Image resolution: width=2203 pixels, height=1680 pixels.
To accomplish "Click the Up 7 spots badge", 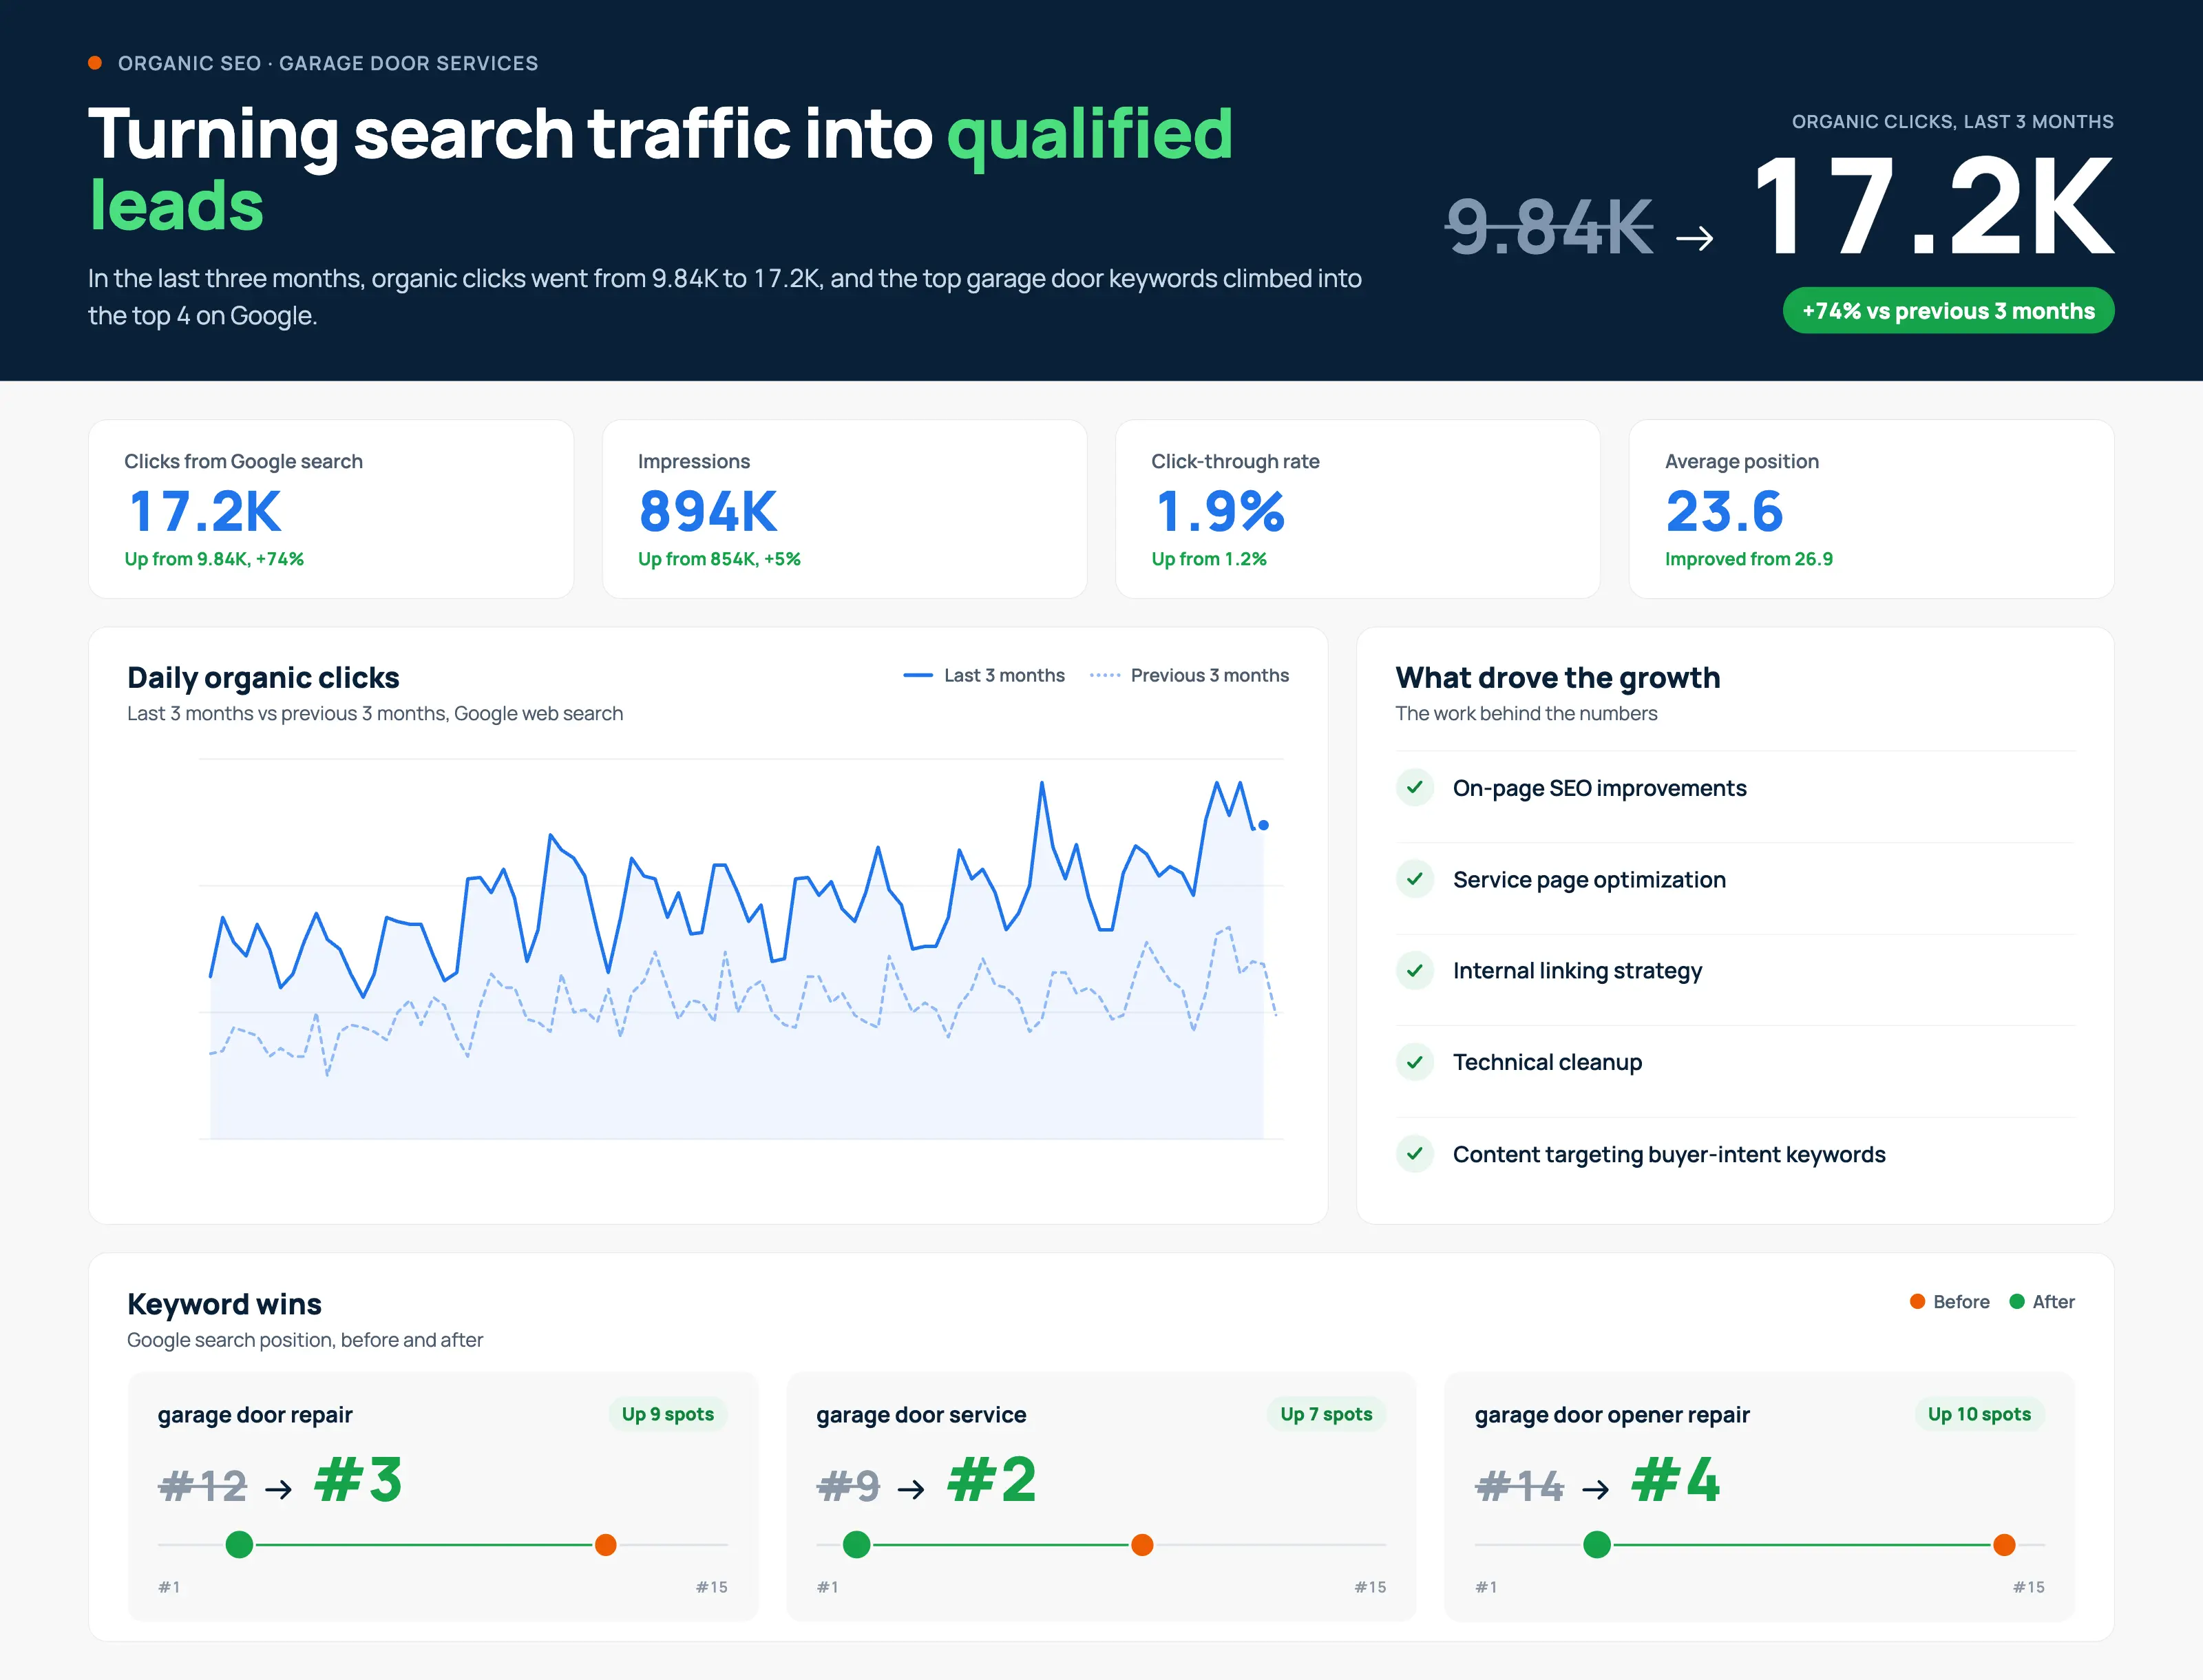I will point(1326,1414).
